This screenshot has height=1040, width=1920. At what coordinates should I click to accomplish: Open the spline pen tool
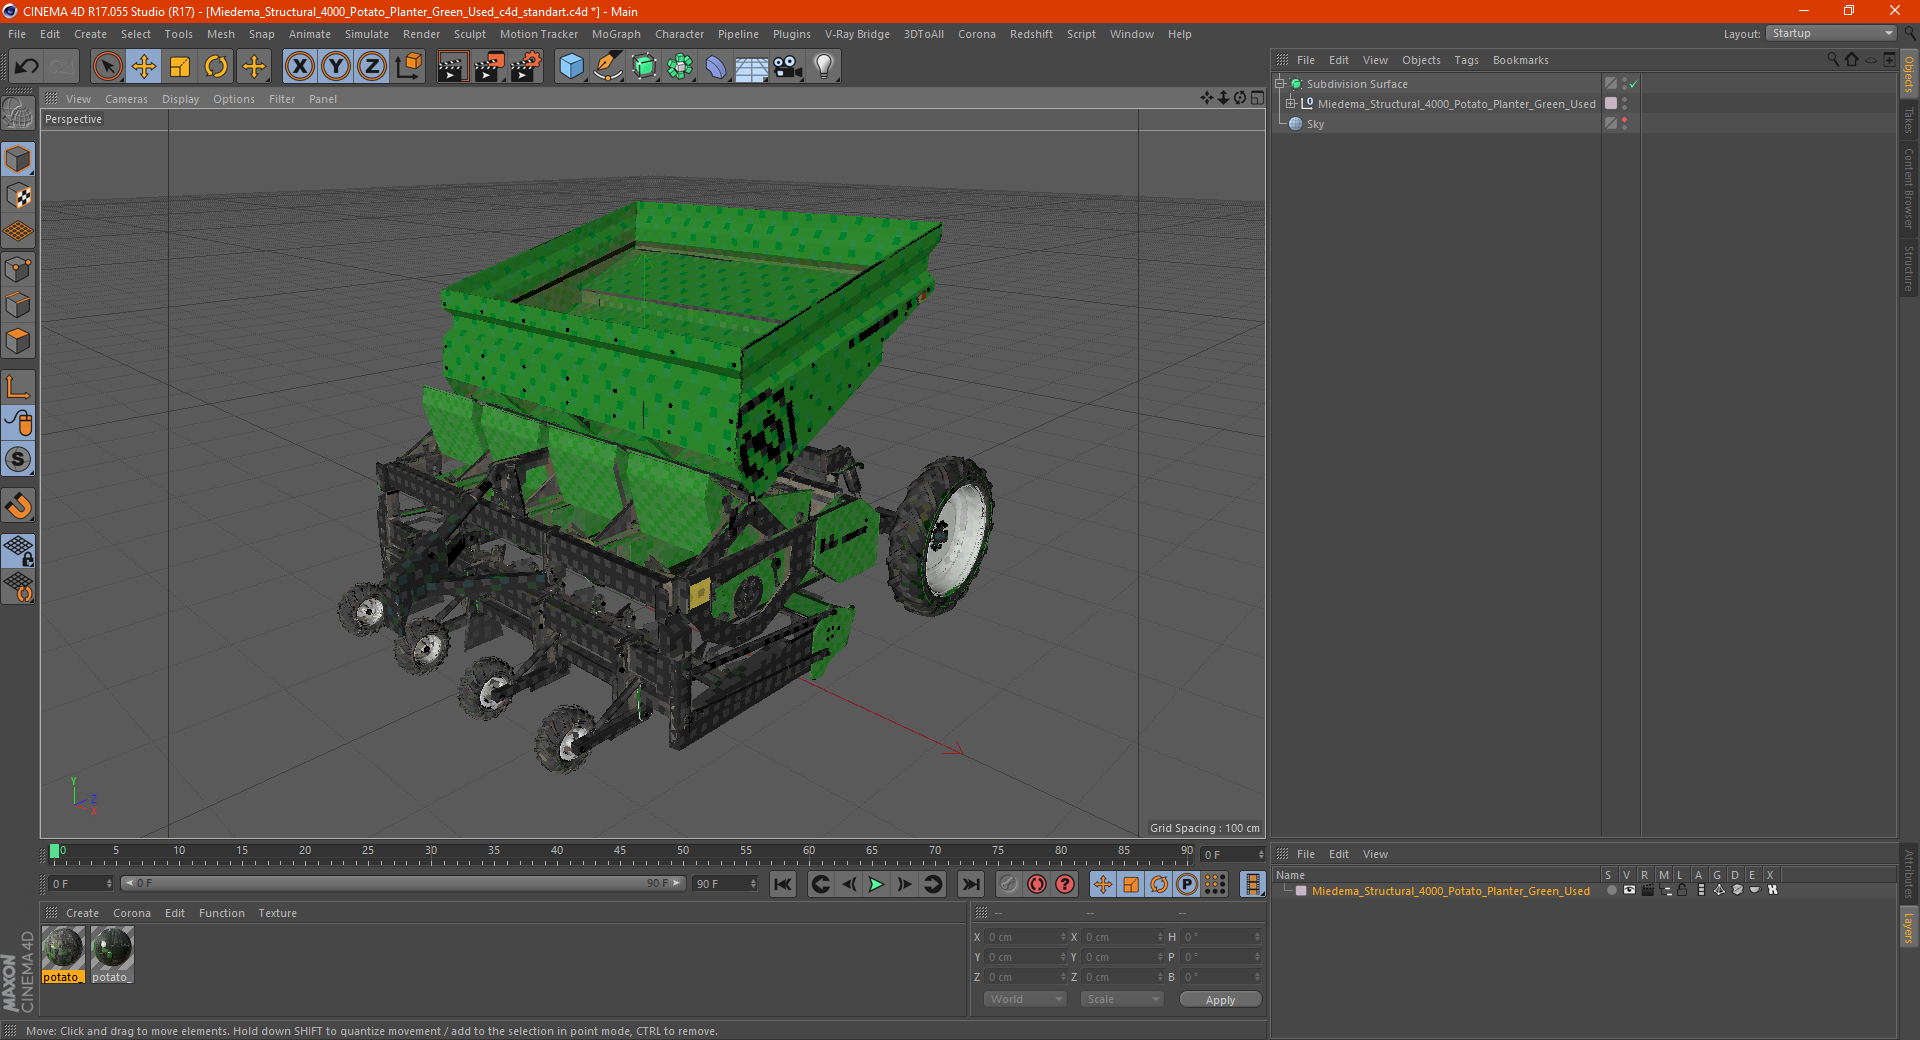pos(608,67)
